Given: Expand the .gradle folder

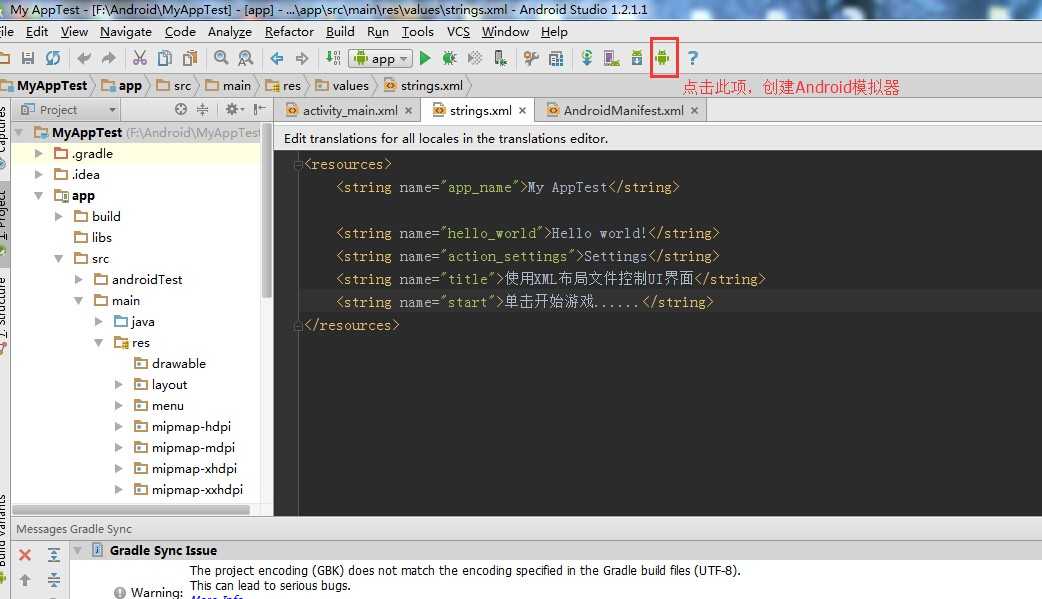Looking at the screenshot, I should point(39,154).
